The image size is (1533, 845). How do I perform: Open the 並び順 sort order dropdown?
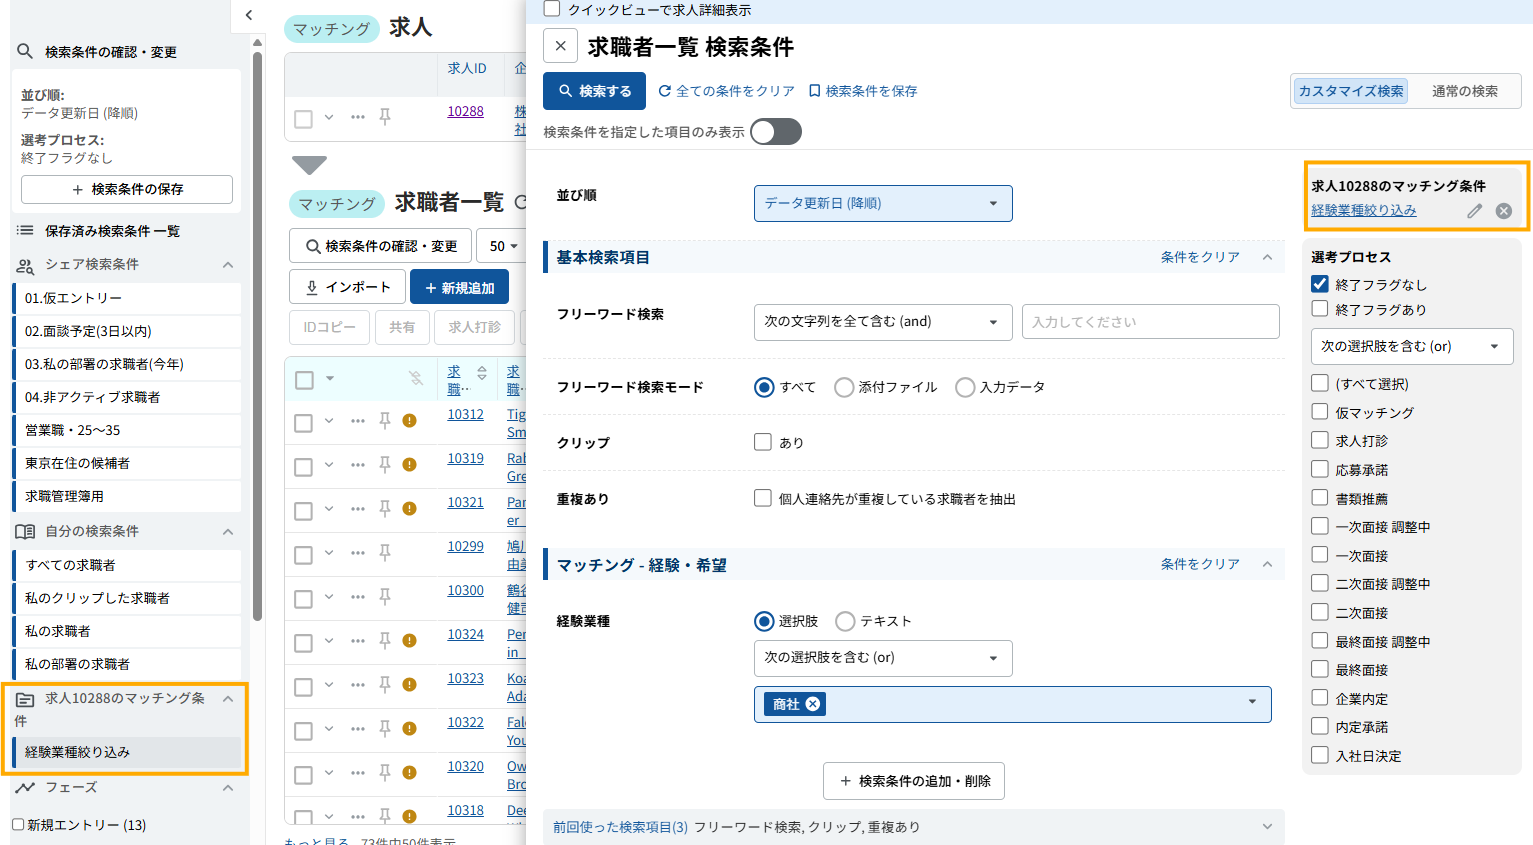882,203
